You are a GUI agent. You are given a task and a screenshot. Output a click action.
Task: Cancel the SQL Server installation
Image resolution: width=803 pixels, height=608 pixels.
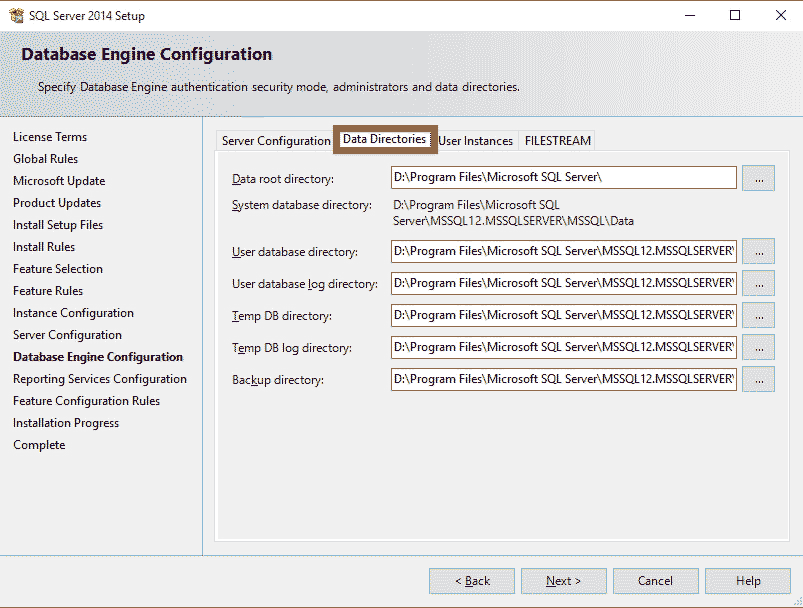pos(655,580)
